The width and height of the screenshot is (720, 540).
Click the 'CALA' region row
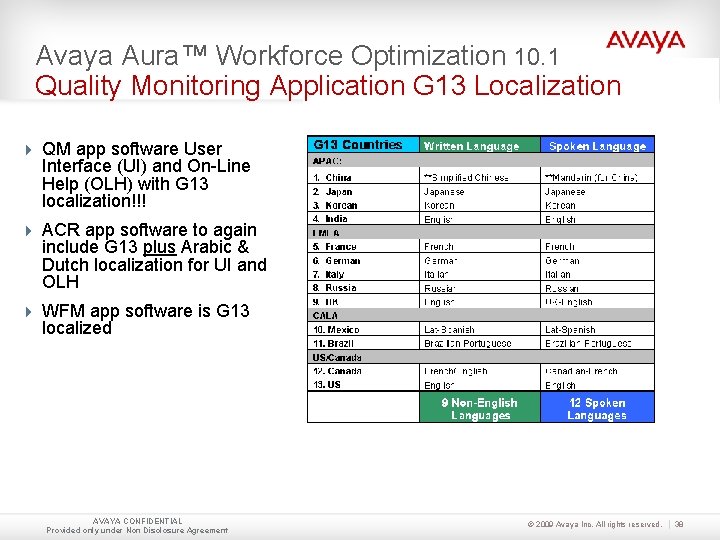[481, 315]
